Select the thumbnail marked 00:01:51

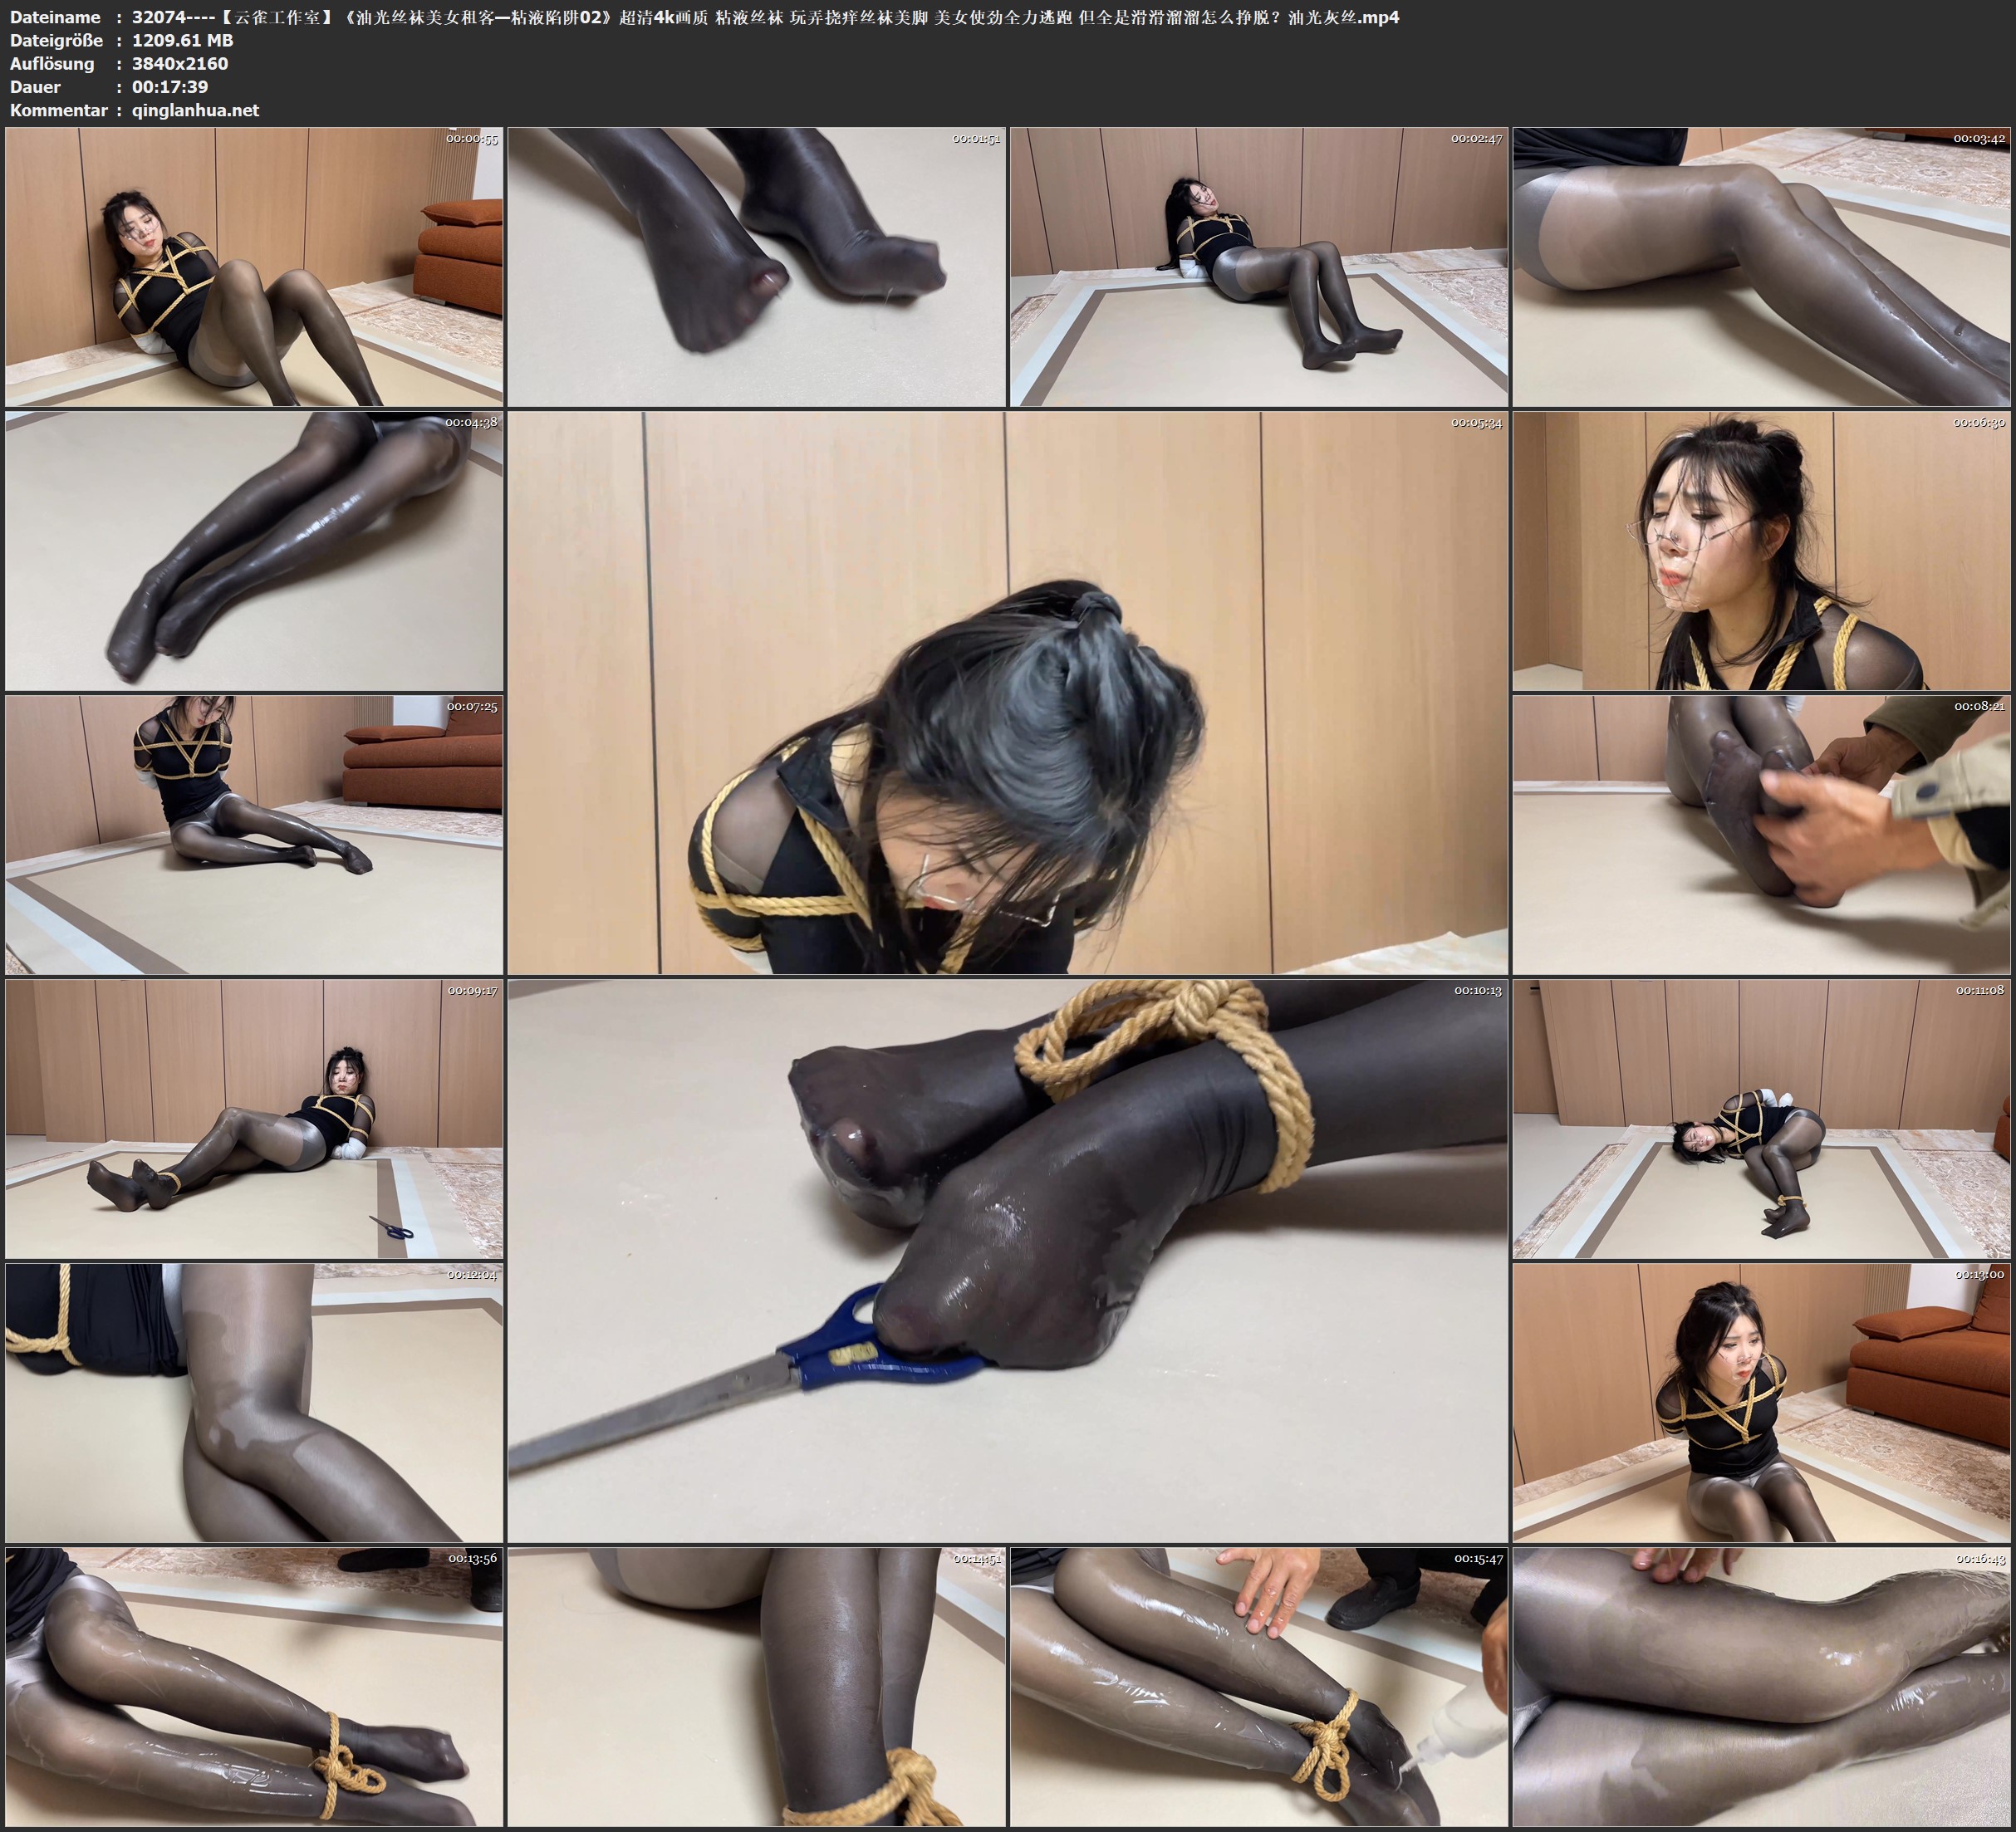coord(757,267)
